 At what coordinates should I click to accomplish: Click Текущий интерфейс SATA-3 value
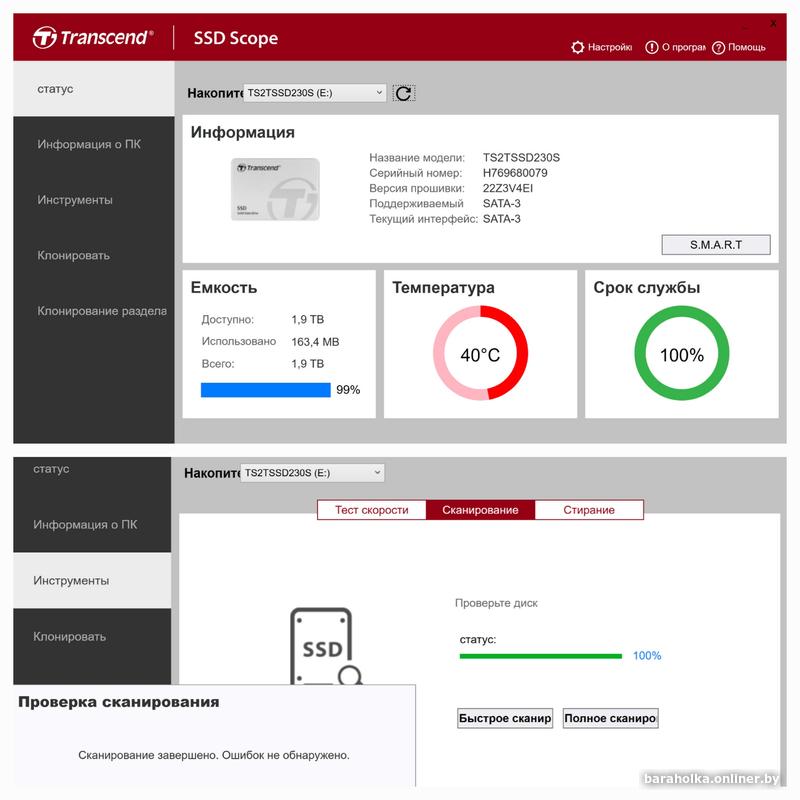[x=502, y=219]
